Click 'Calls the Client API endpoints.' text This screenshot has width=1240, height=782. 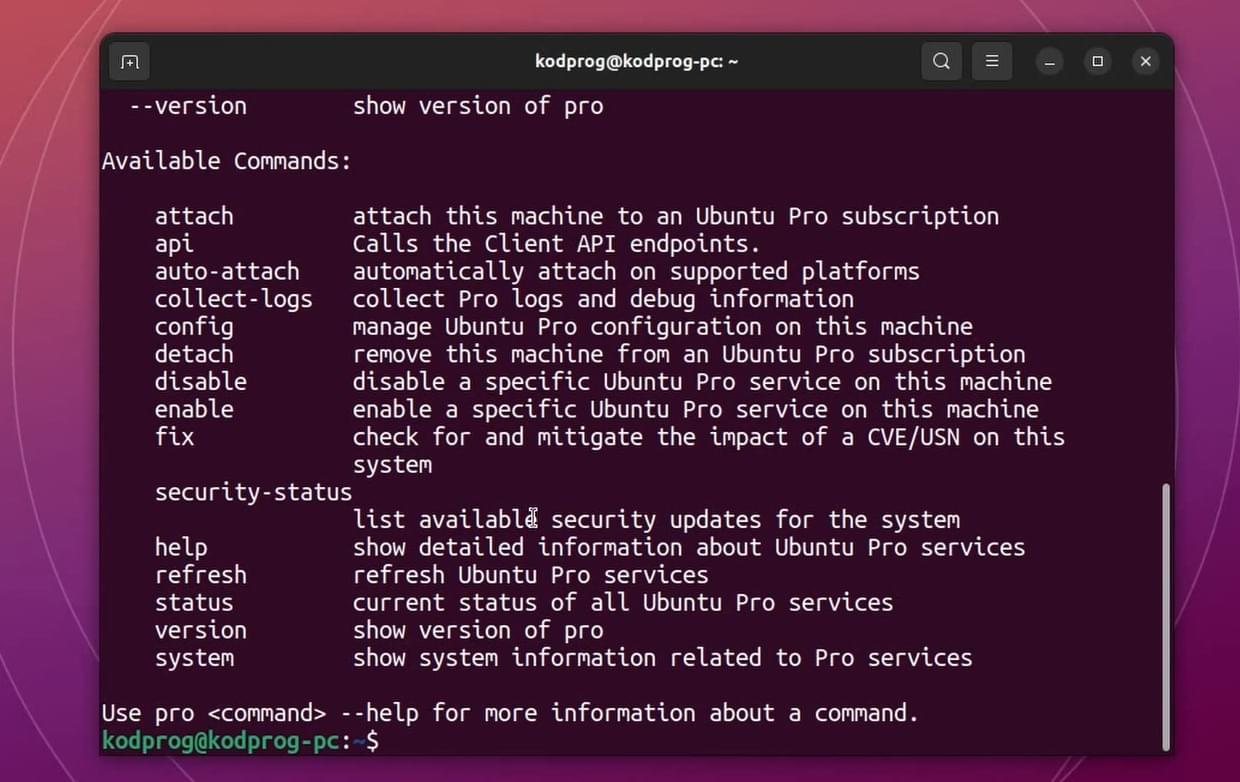(x=557, y=244)
